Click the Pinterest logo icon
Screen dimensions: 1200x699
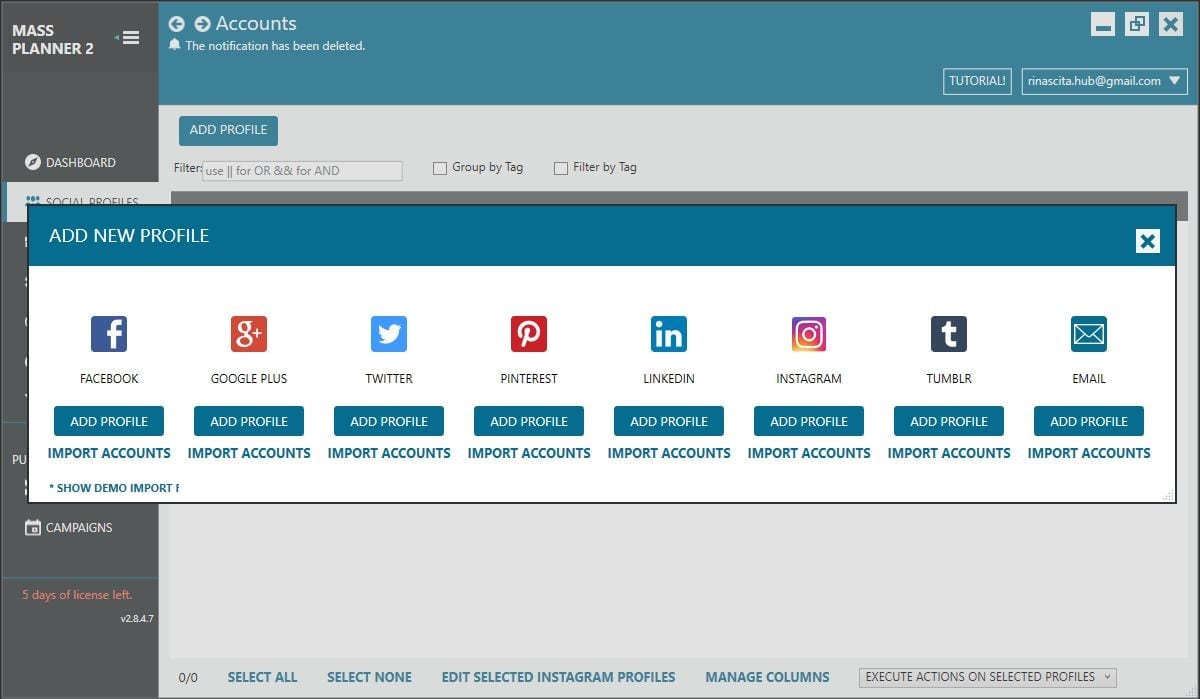tap(529, 334)
